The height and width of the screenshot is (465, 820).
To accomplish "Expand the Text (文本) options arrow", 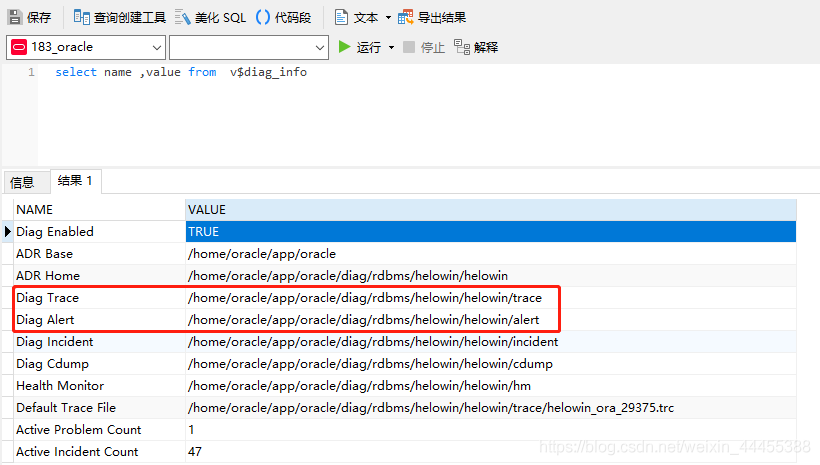I will 388,18.
